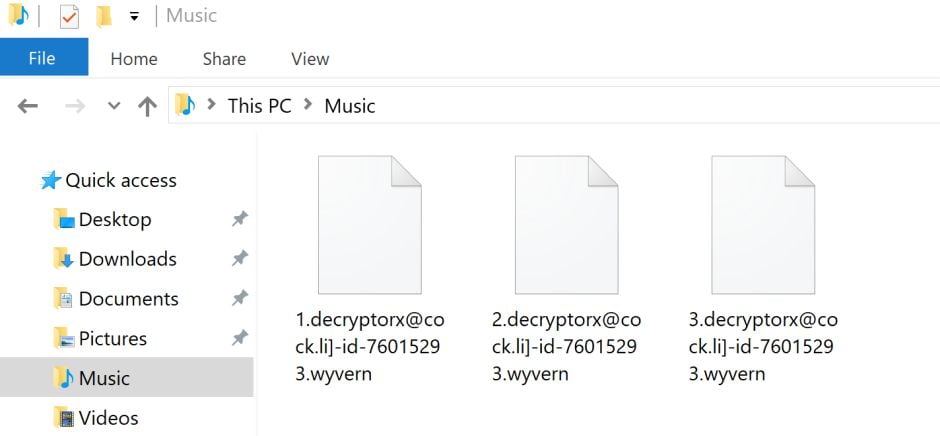Viewport: 940px width, 436px height.
Task: Click the pin icon next to Downloads
Action: pos(240,259)
